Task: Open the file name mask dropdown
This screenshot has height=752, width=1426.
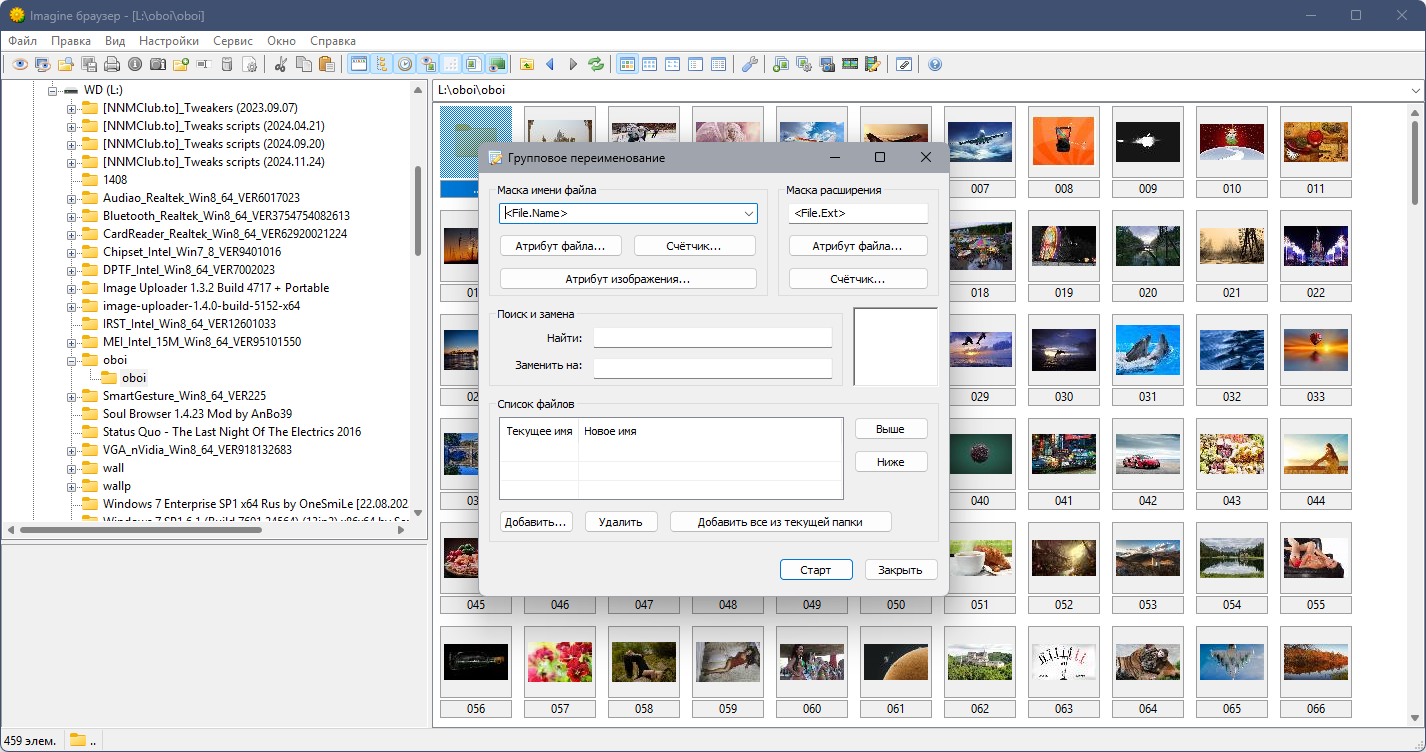Action: (749, 213)
